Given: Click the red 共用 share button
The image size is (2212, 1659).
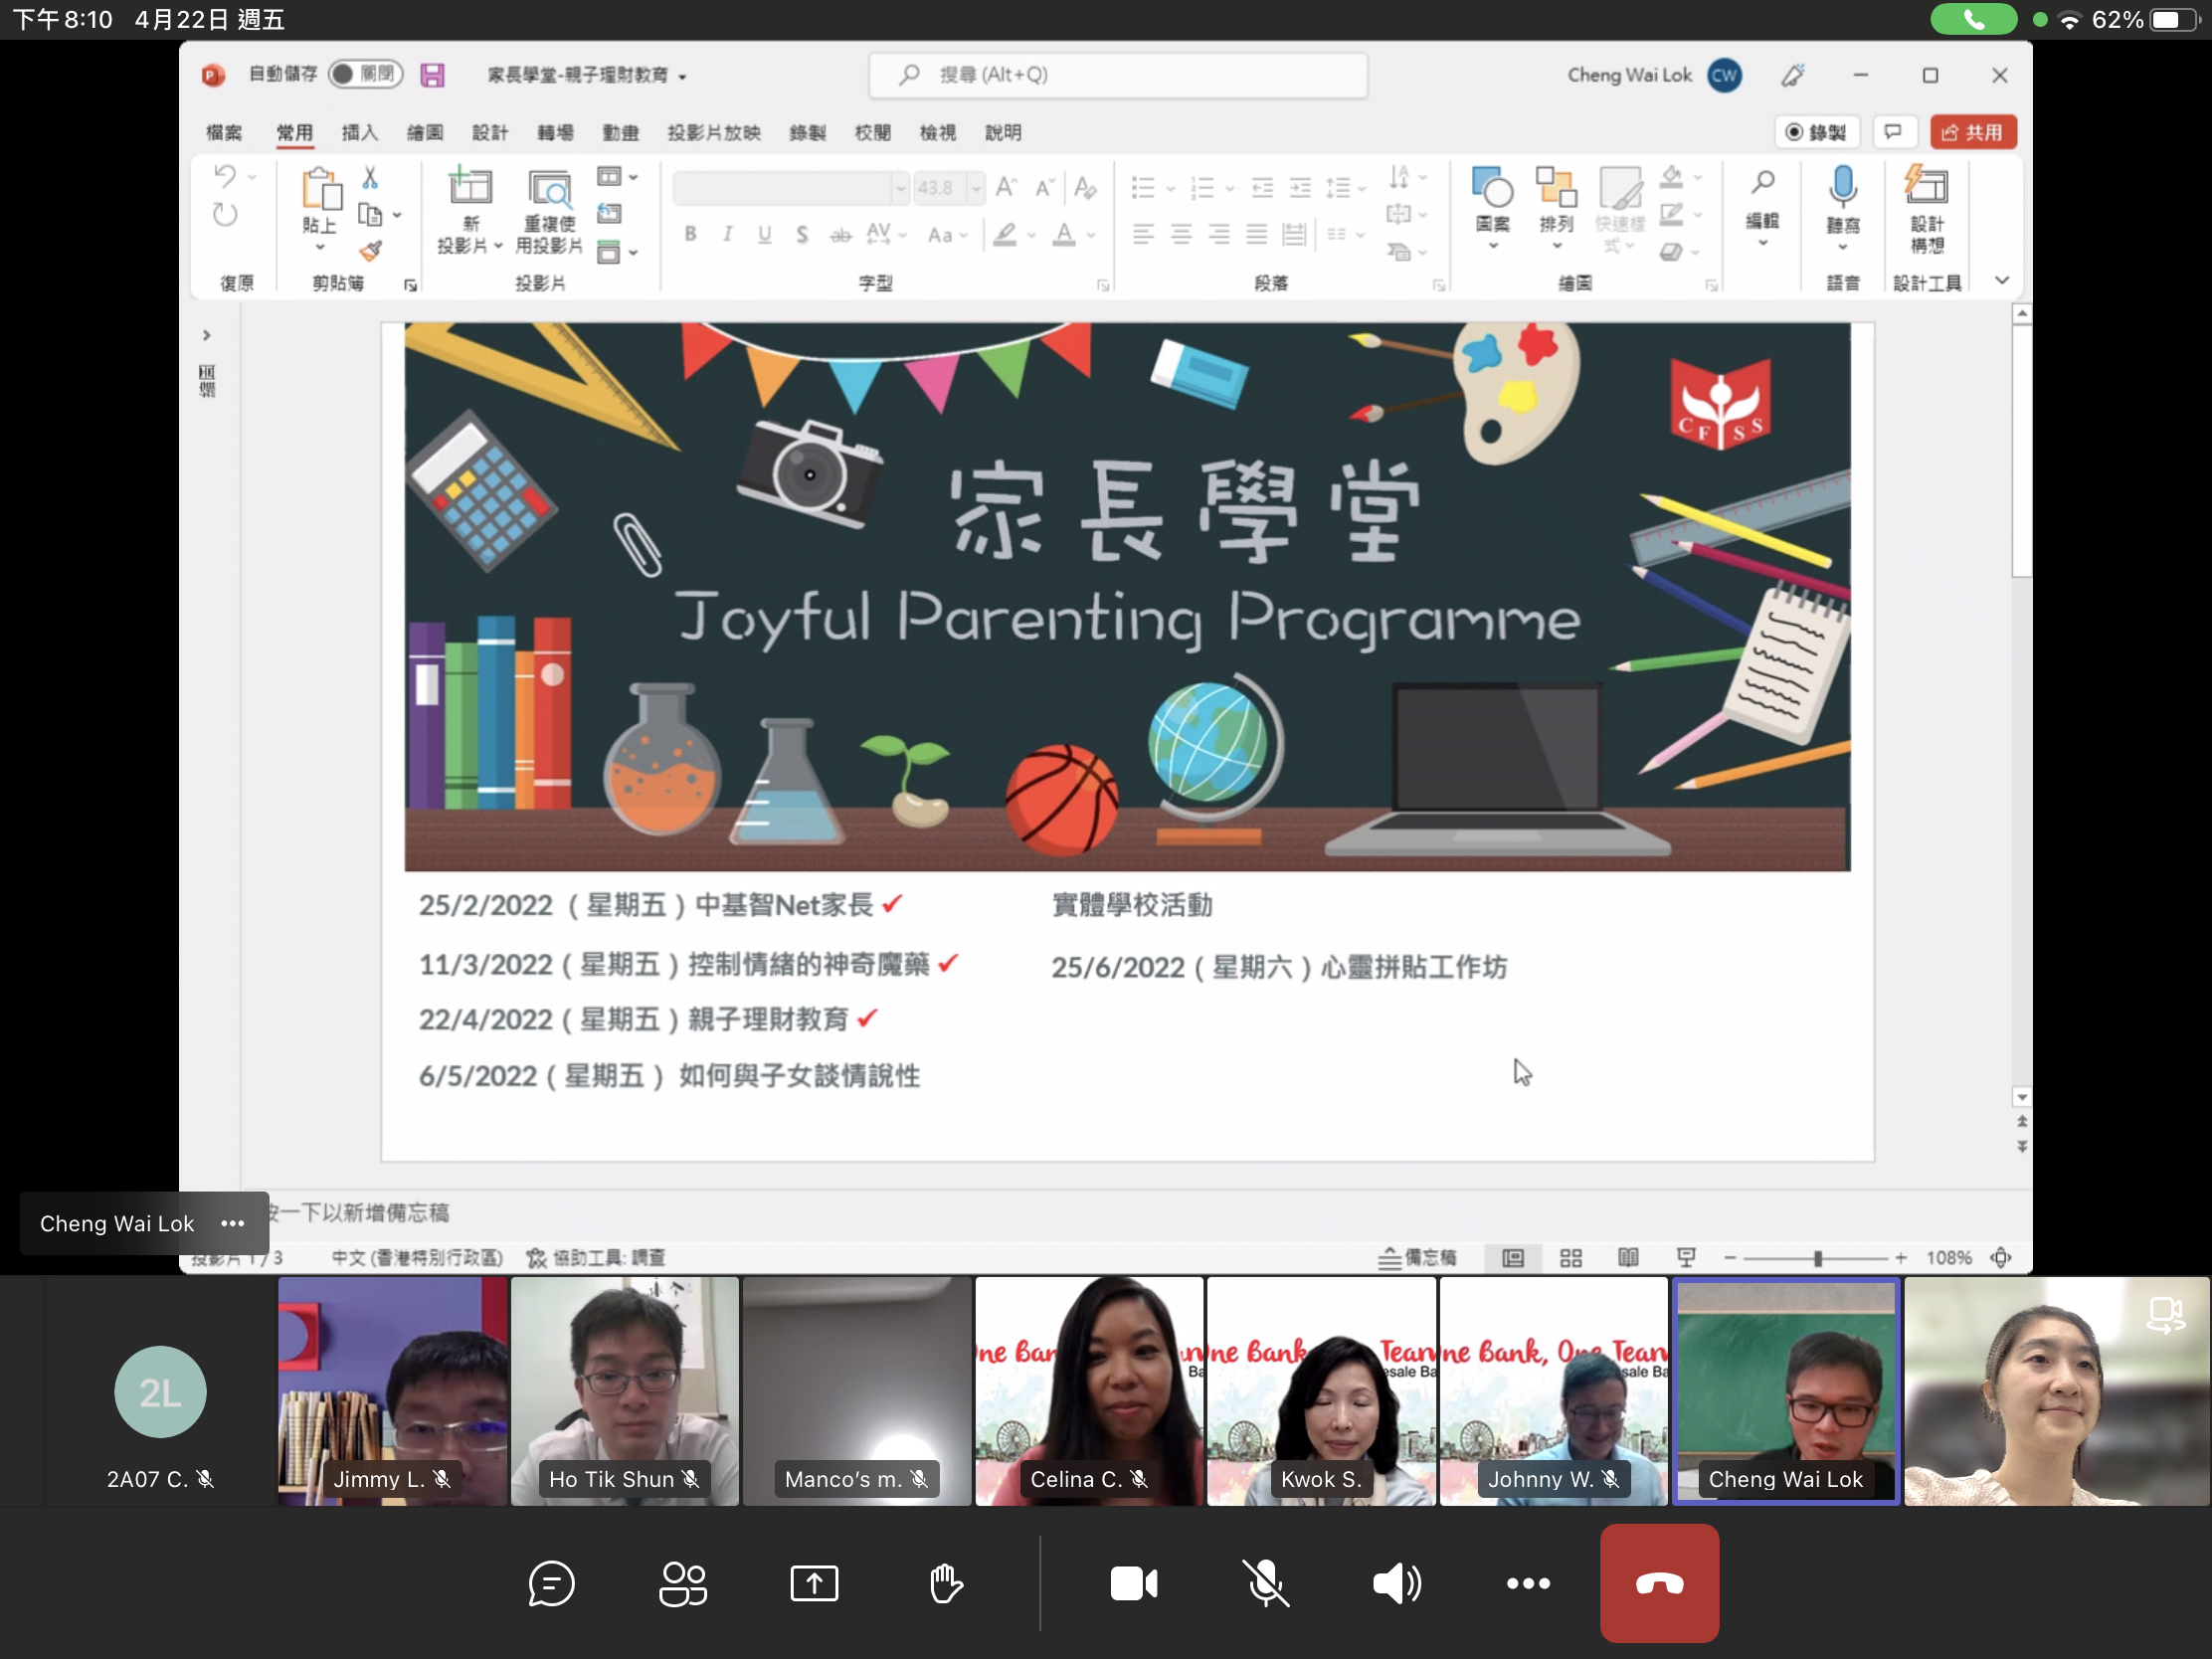Looking at the screenshot, I should coord(1972,133).
